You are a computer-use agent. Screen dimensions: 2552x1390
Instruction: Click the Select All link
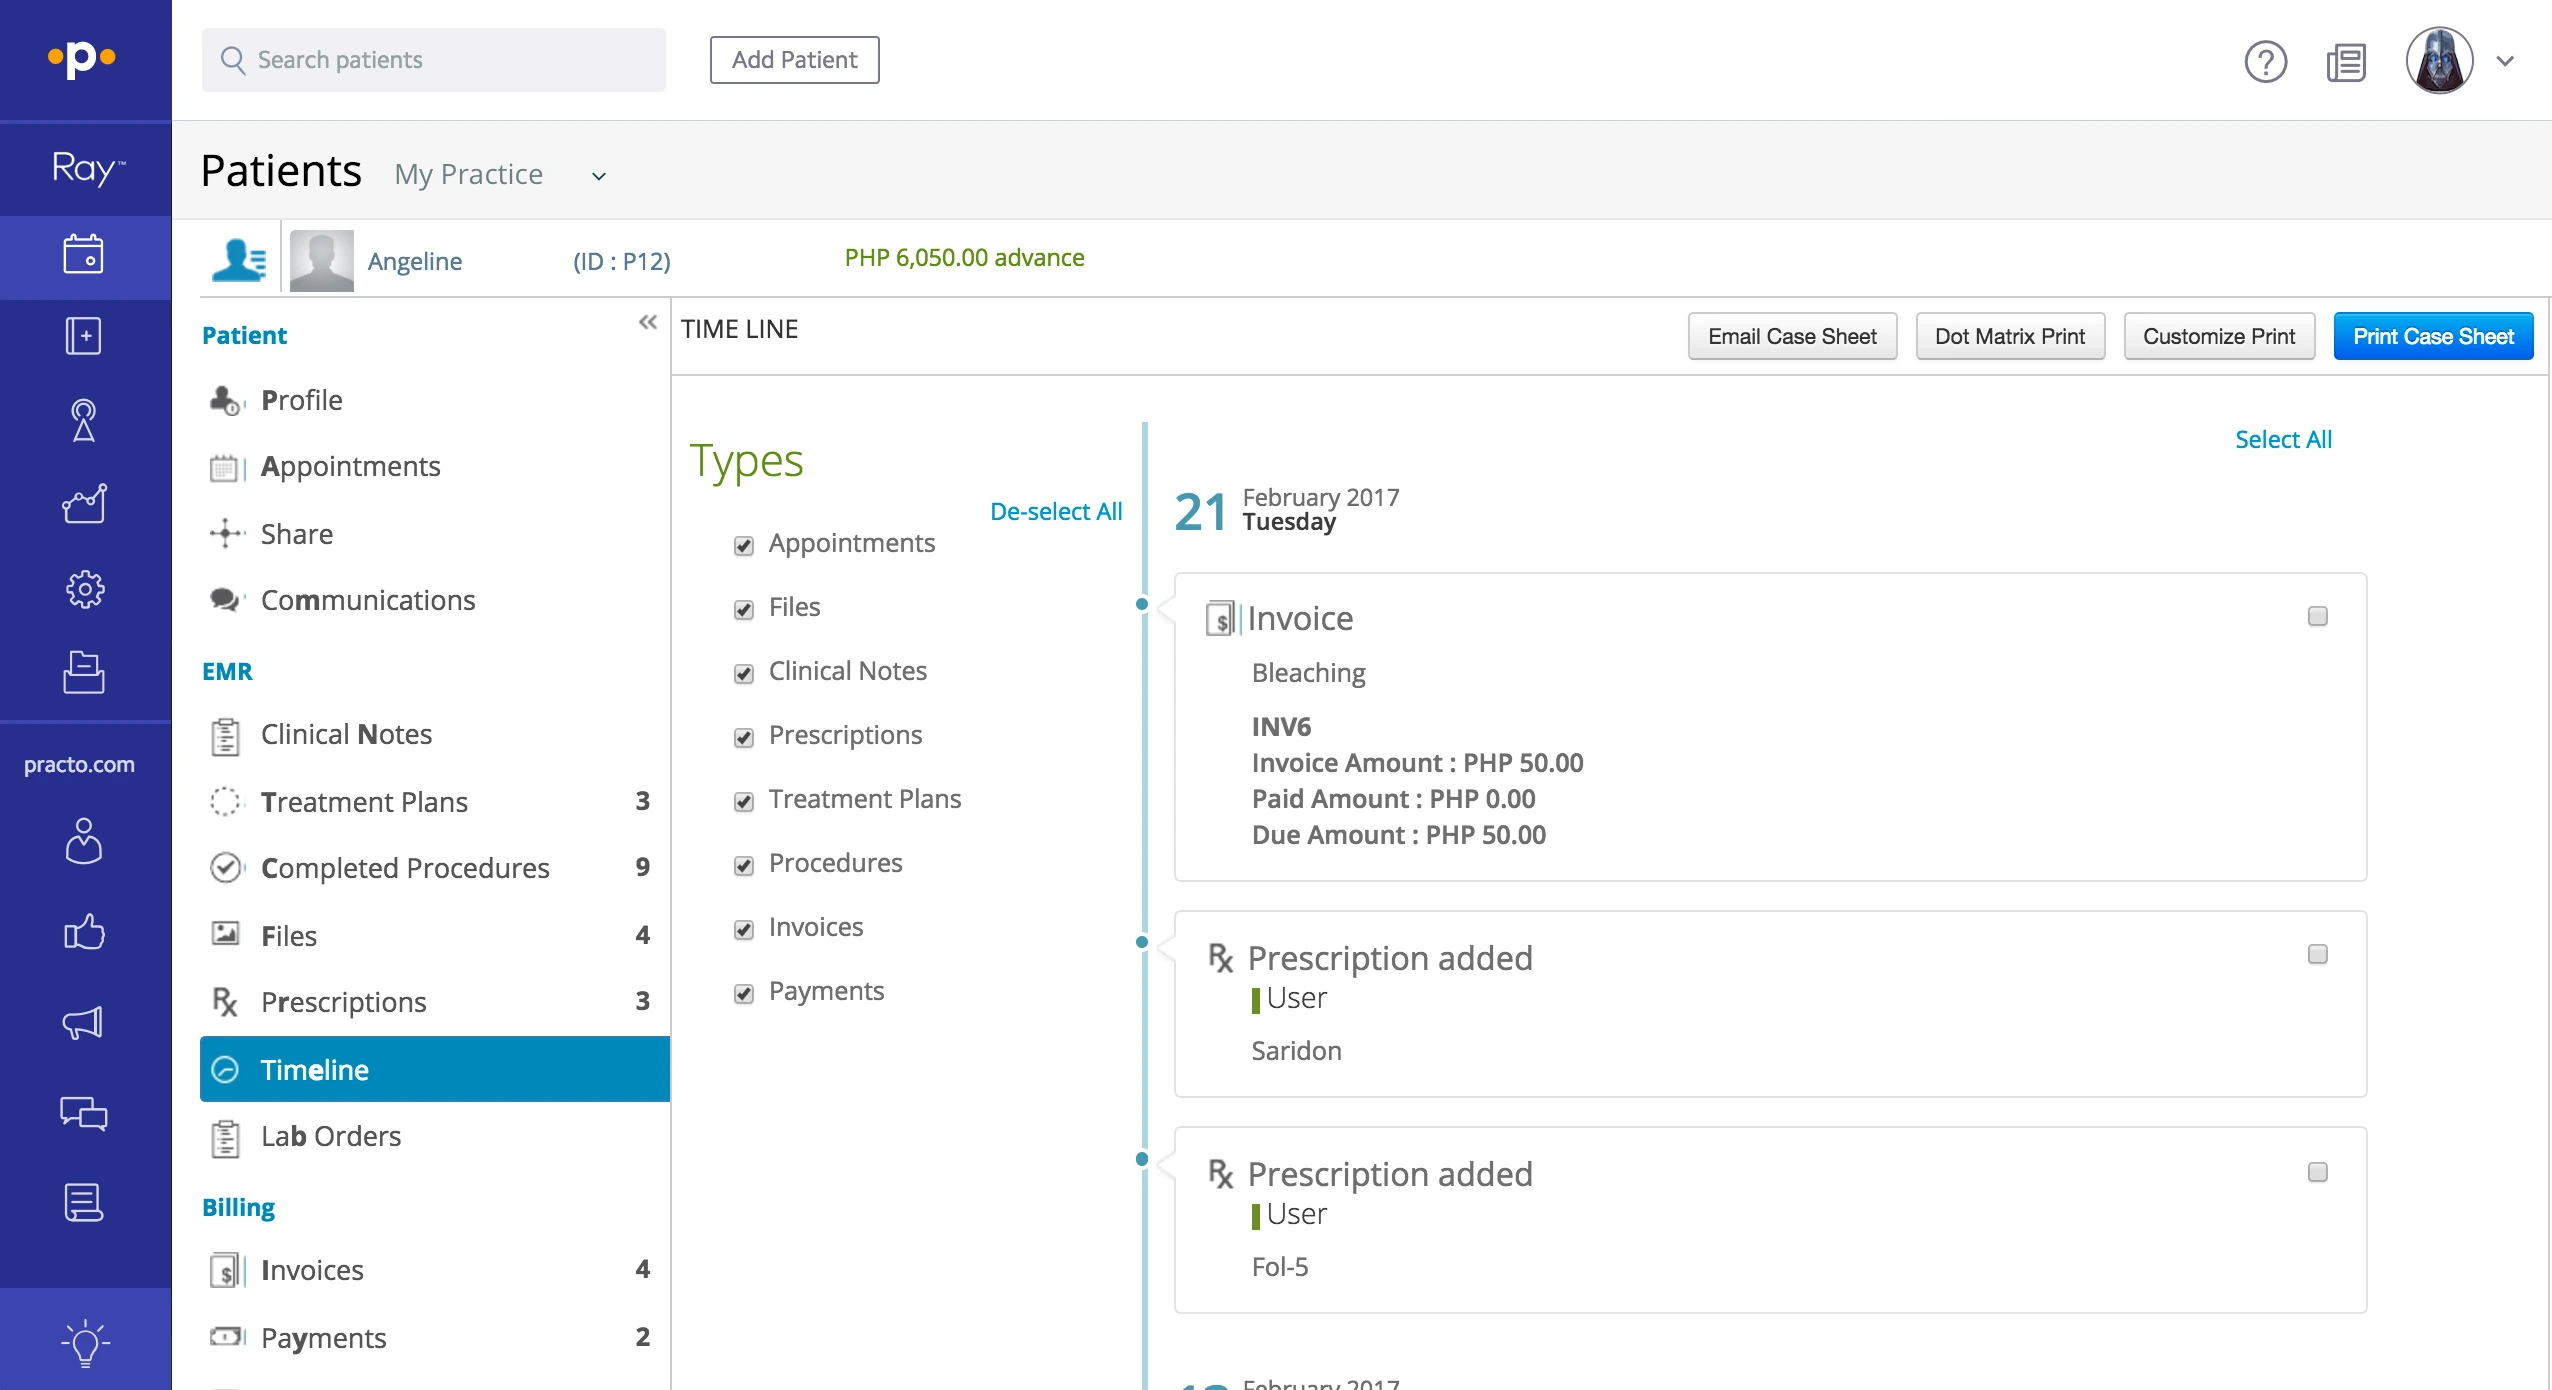pyautogui.click(x=2283, y=439)
